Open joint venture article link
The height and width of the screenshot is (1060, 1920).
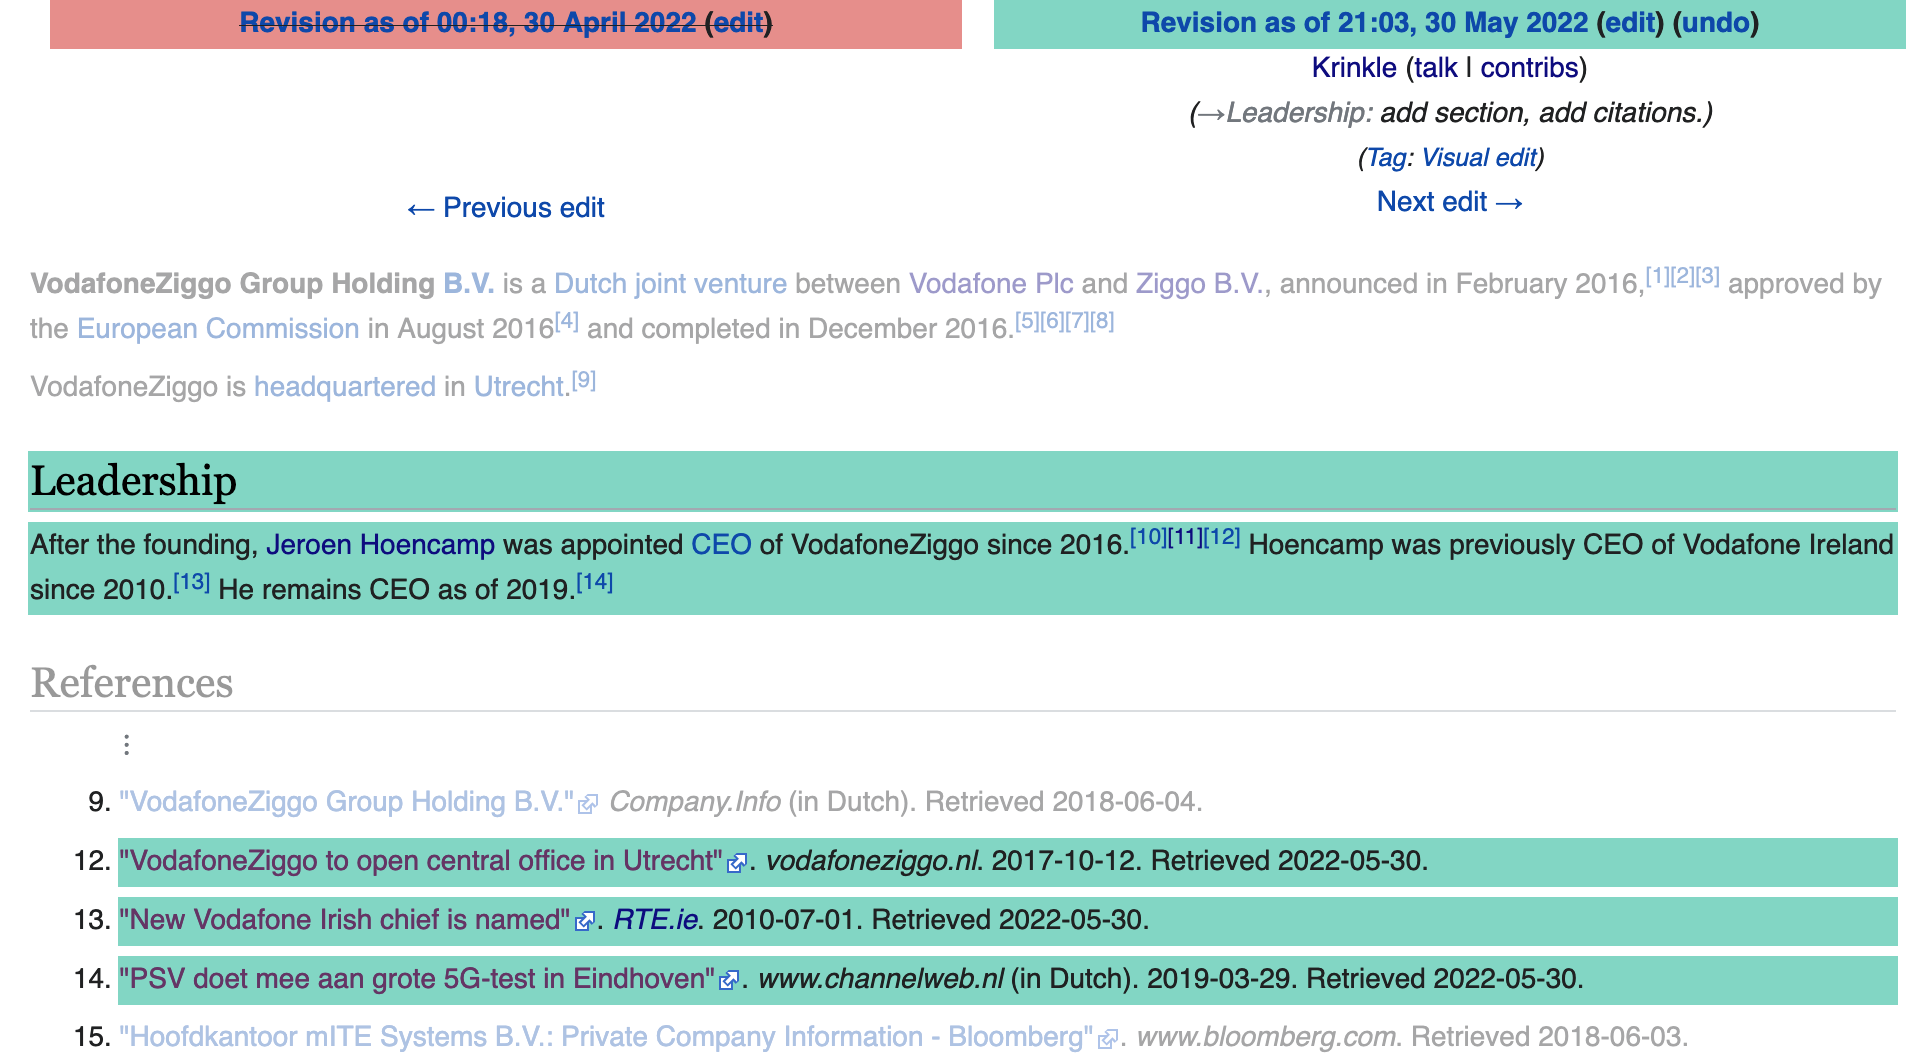(711, 283)
